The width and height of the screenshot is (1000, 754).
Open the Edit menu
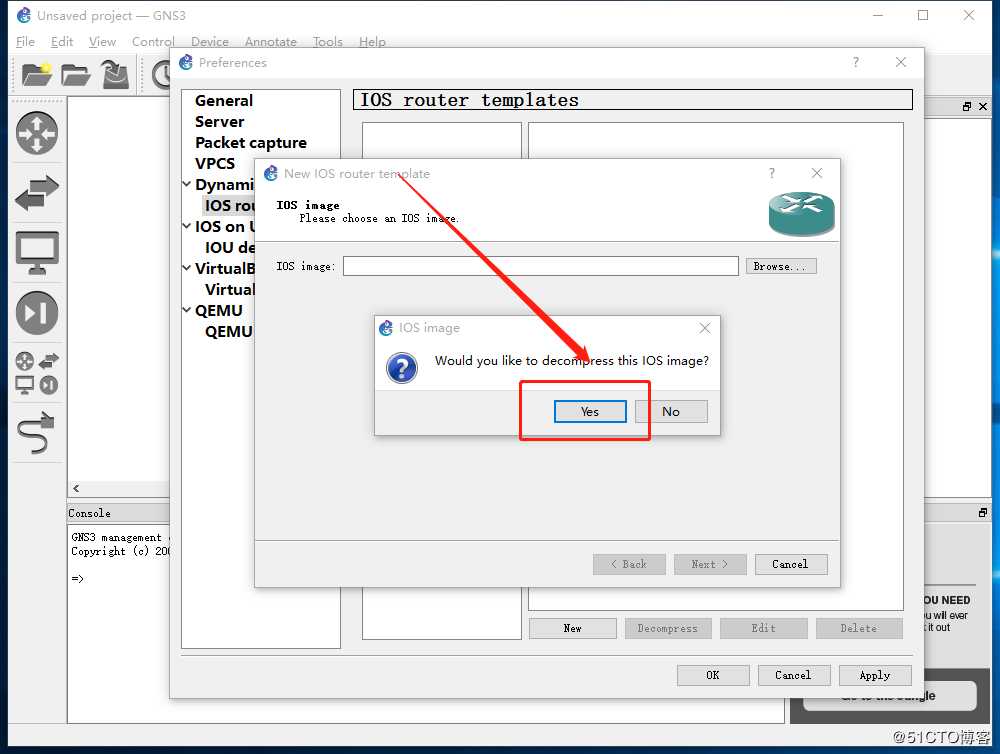(x=62, y=41)
